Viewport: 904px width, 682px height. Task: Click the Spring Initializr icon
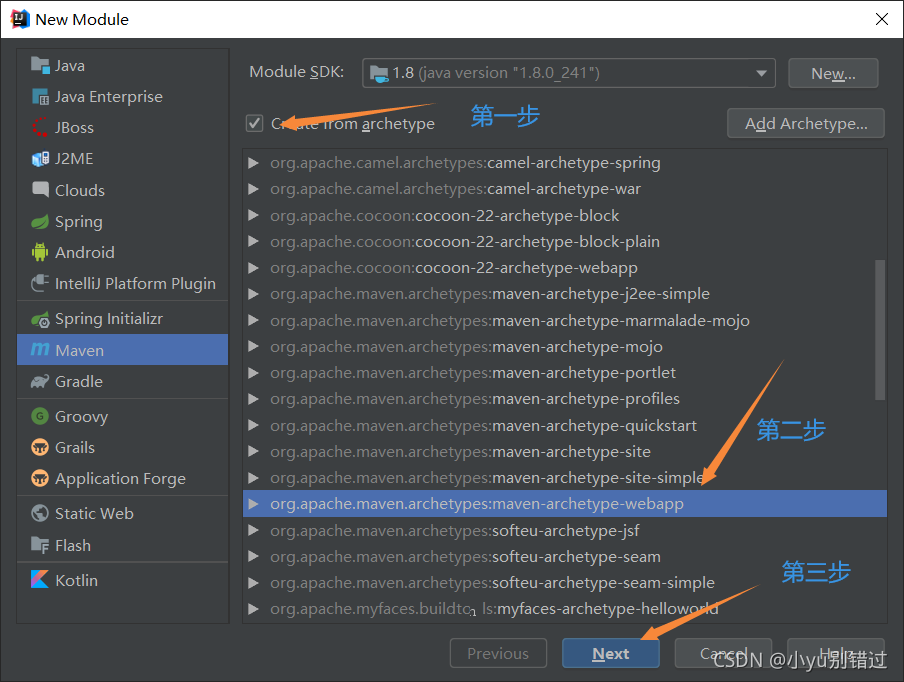tap(40, 319)
